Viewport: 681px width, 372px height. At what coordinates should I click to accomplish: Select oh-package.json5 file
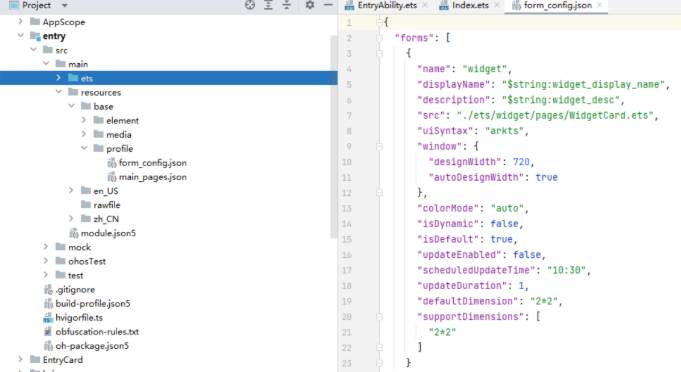pos(92,346)
